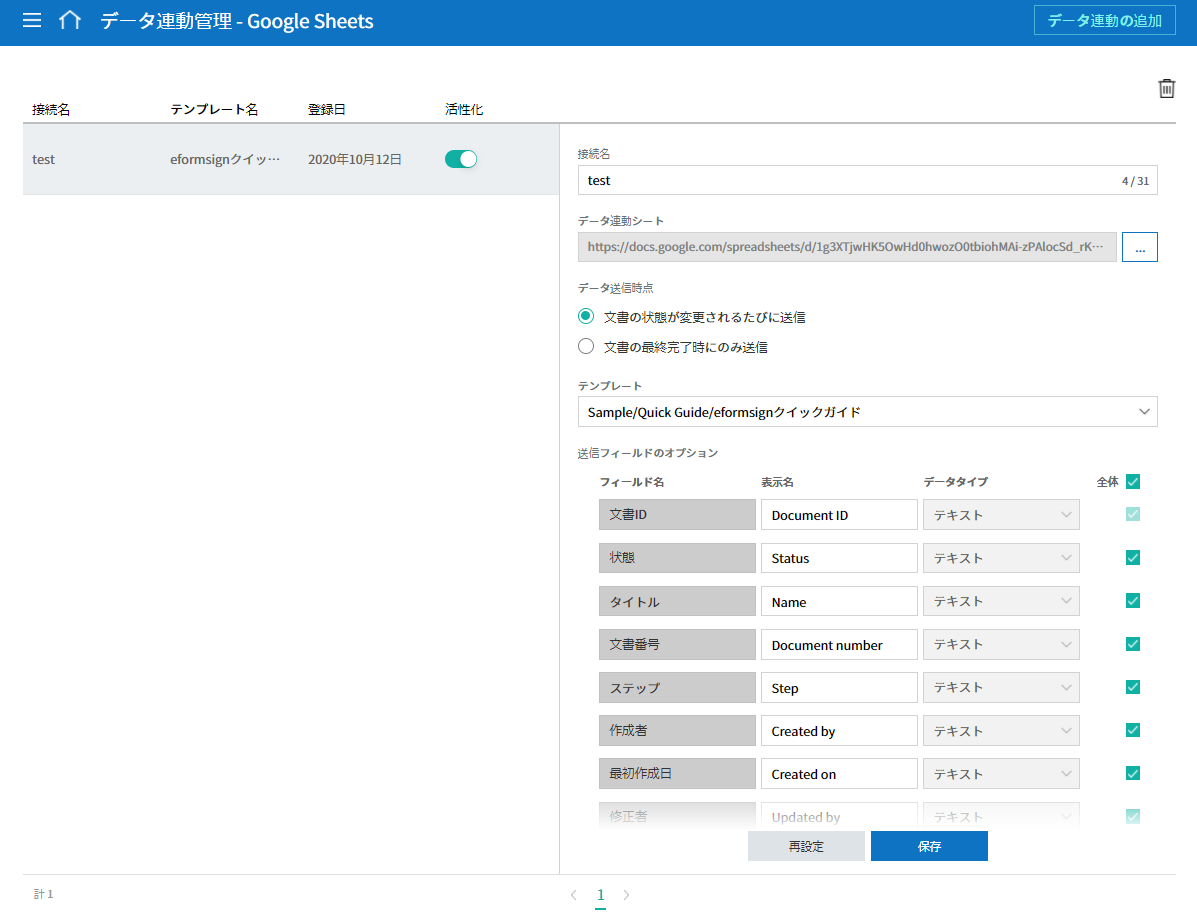Edit the Name display name field
Image resolution: width=1197 pixels, height=919 pixels.
coord(839,601)
